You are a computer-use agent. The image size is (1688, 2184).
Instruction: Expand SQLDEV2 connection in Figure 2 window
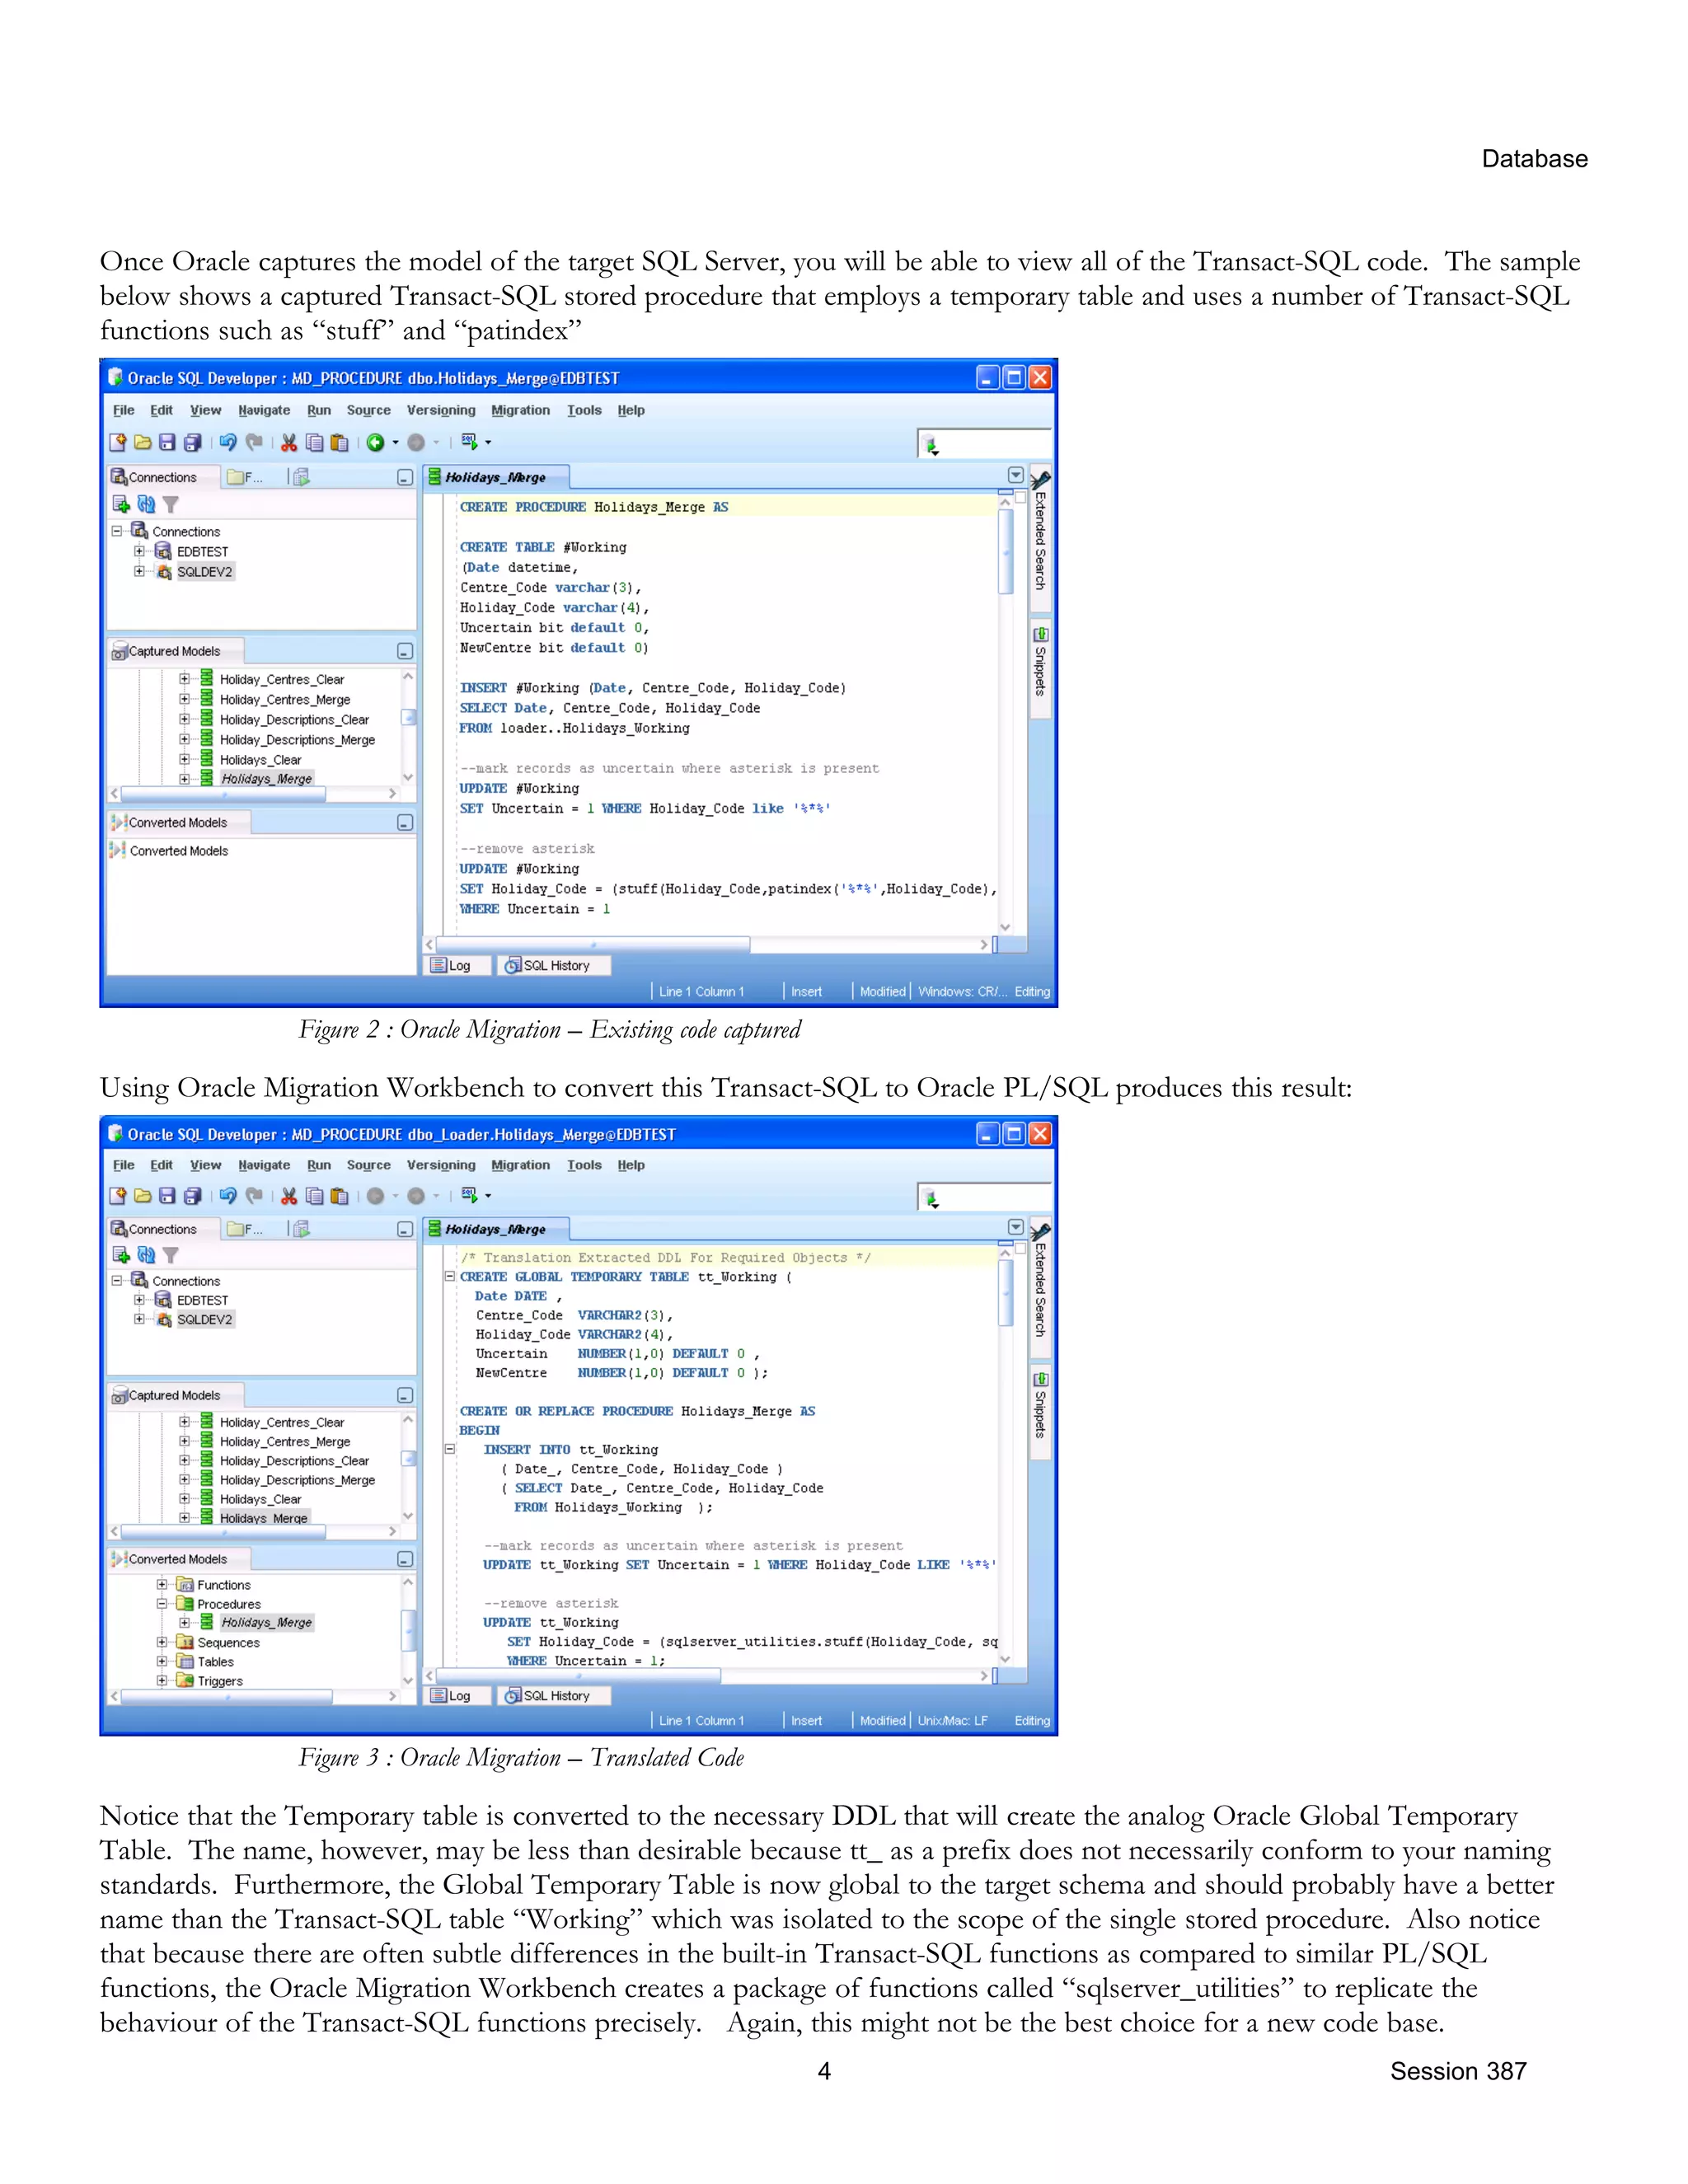click(x=139, y=571)
